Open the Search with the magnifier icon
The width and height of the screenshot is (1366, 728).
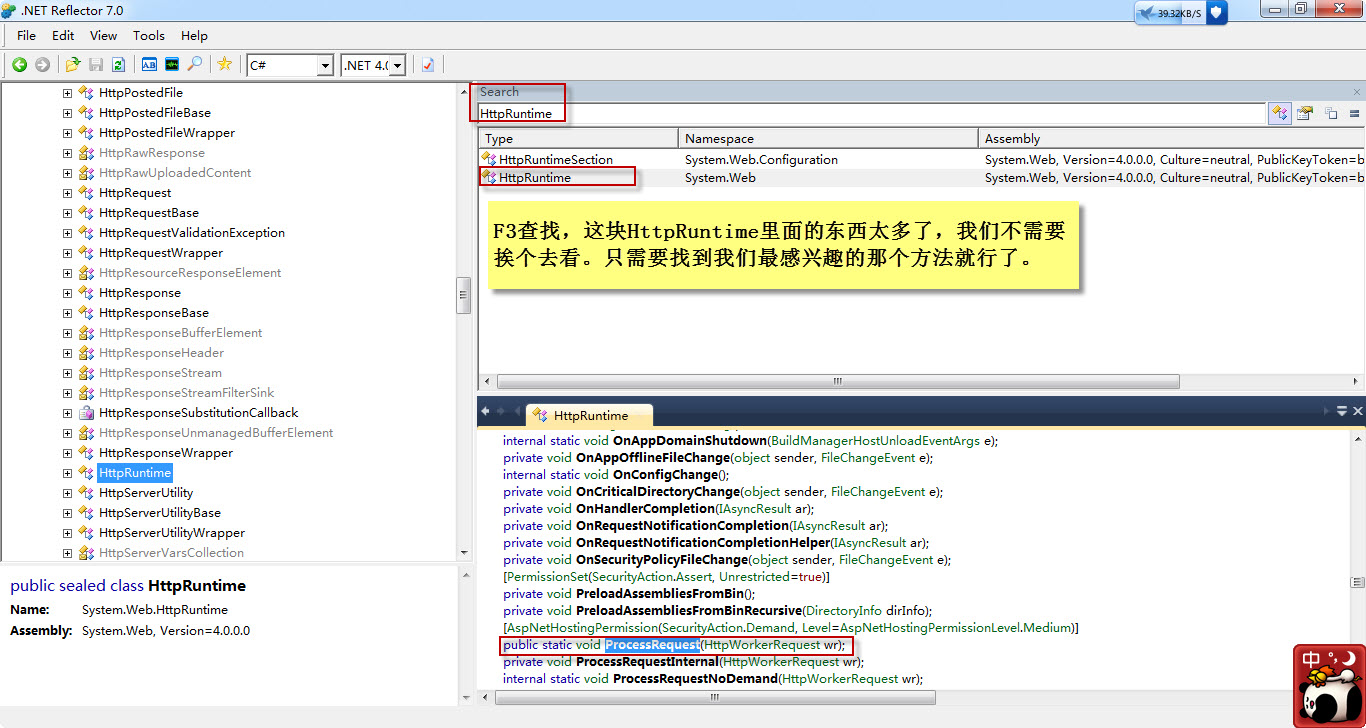[x=196, y=64]
